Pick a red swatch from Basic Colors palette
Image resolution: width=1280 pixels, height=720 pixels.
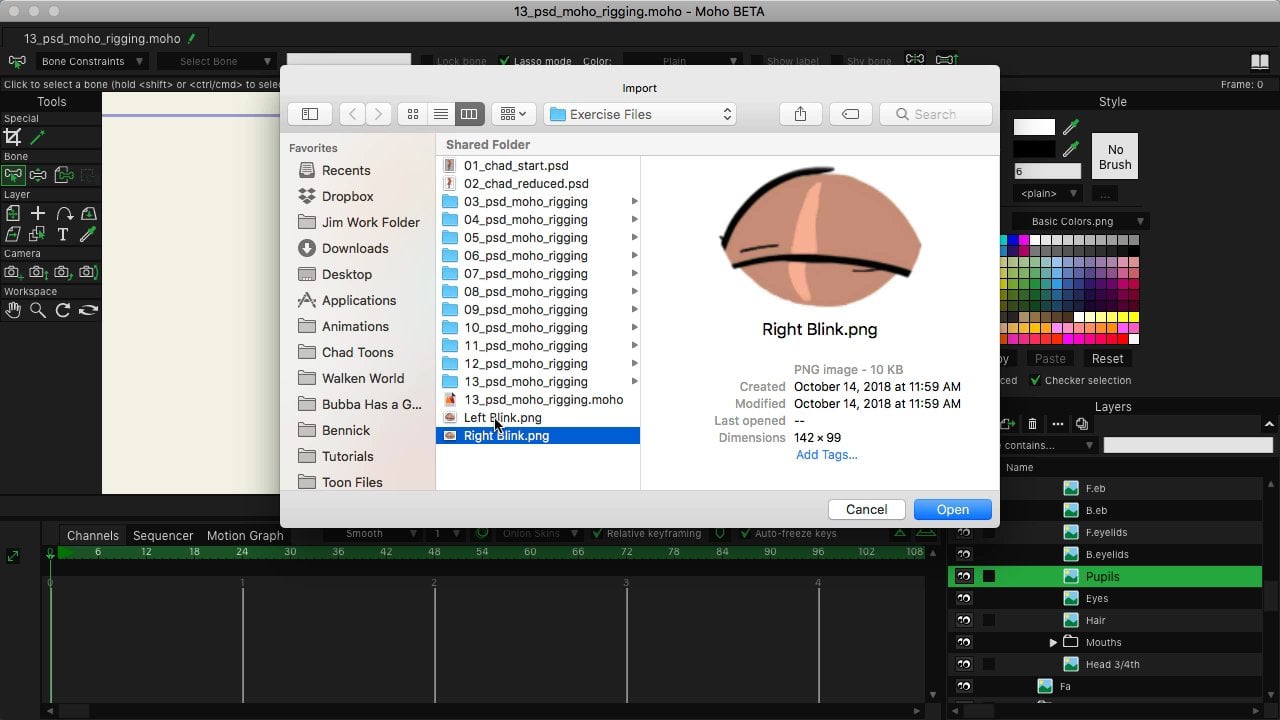1122,339
